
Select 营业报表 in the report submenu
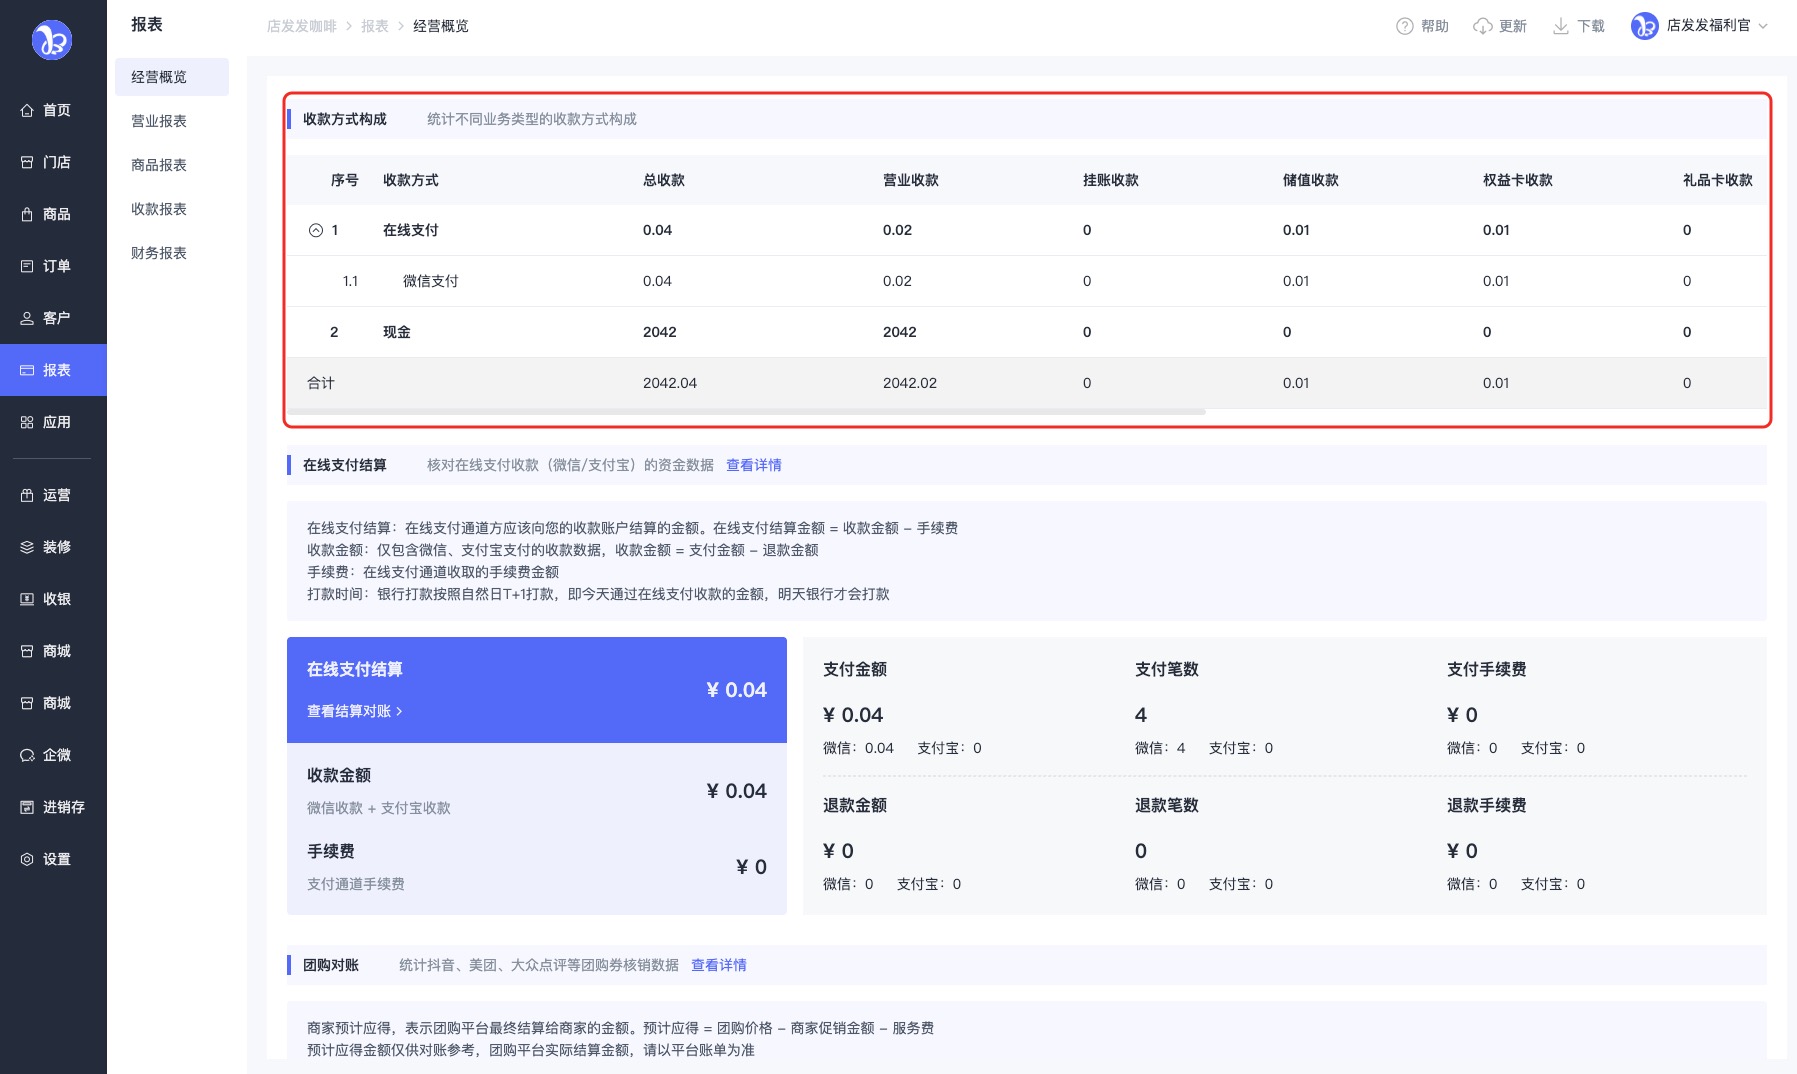click(x=159, y=121)
